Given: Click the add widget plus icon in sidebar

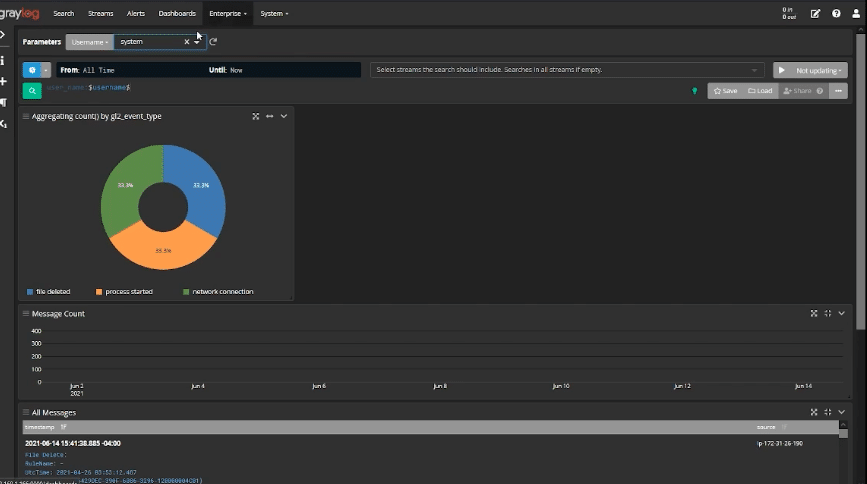Looking at the screenshot, I should (4, 81).
